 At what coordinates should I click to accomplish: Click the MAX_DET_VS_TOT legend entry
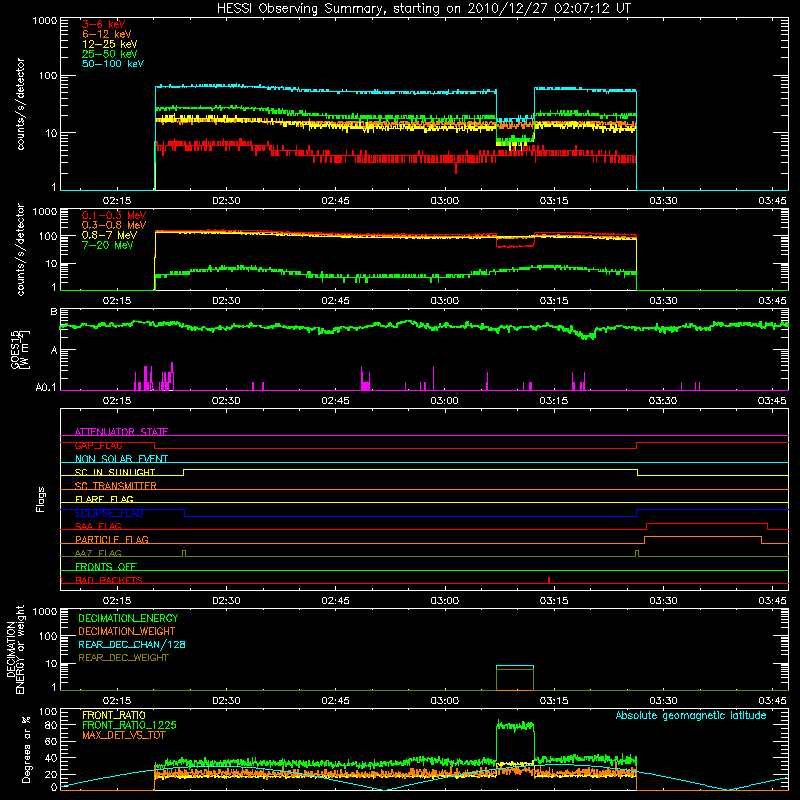click(123, 735)
